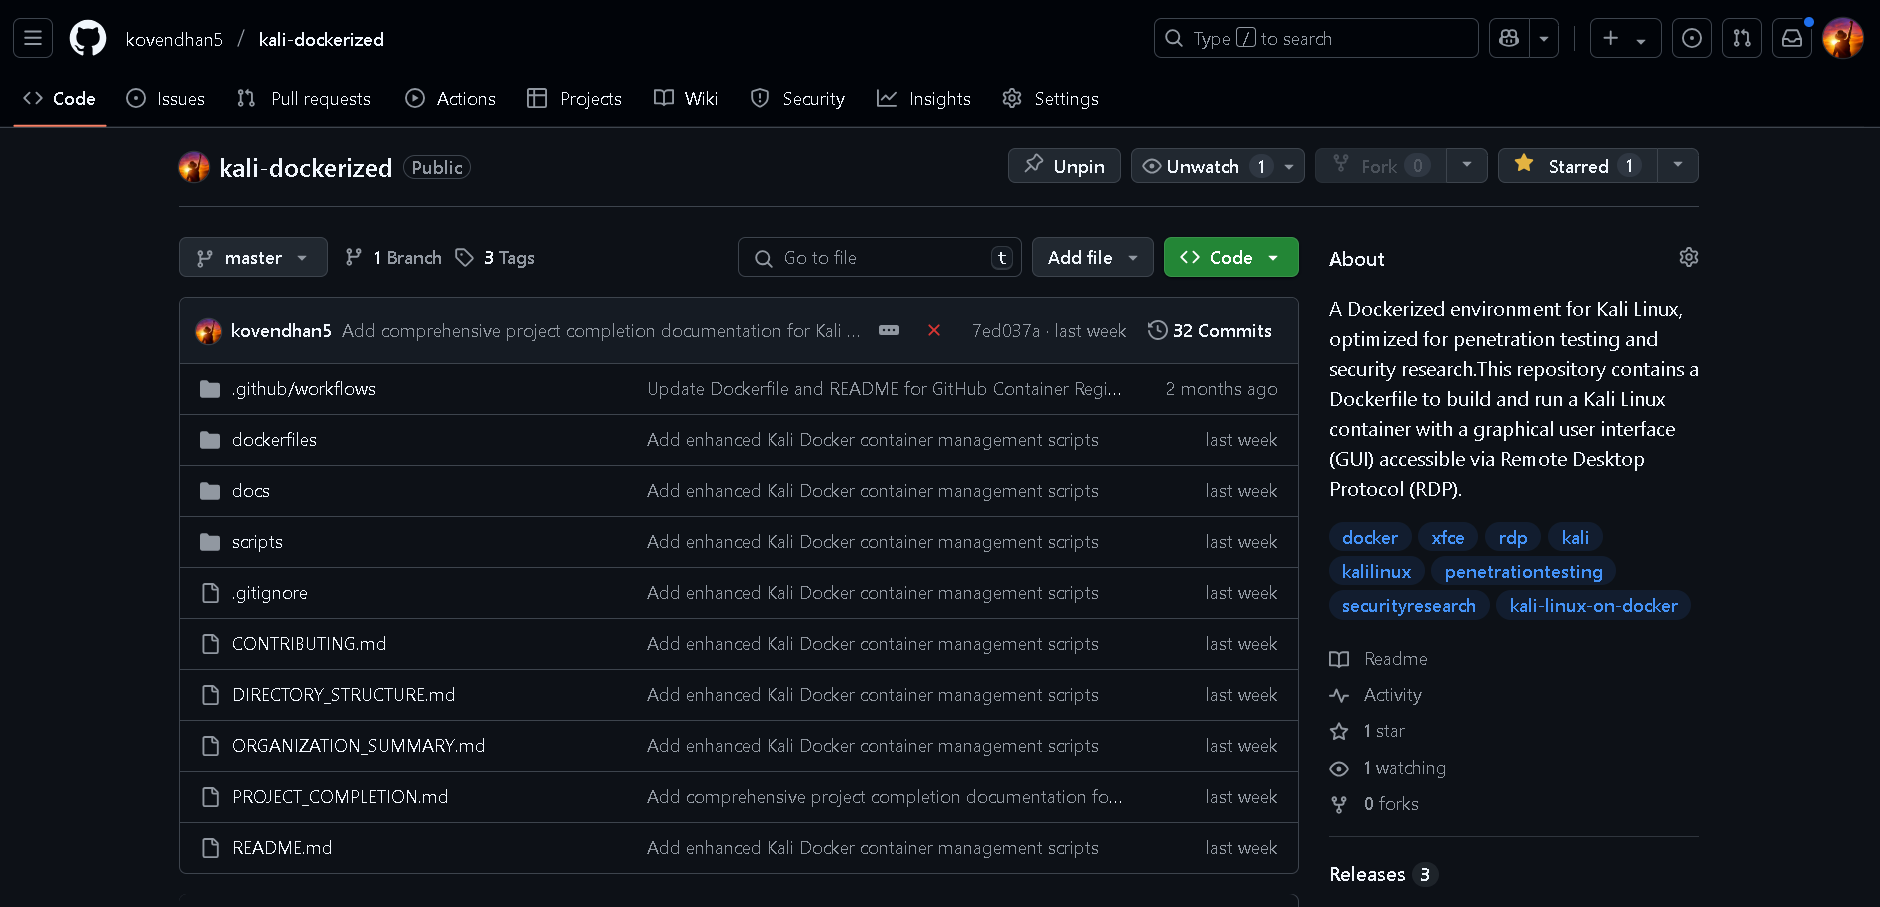Focus the Type / to search box
Viewport: 1880px width, 907px height.
[x=1316, y=38]
